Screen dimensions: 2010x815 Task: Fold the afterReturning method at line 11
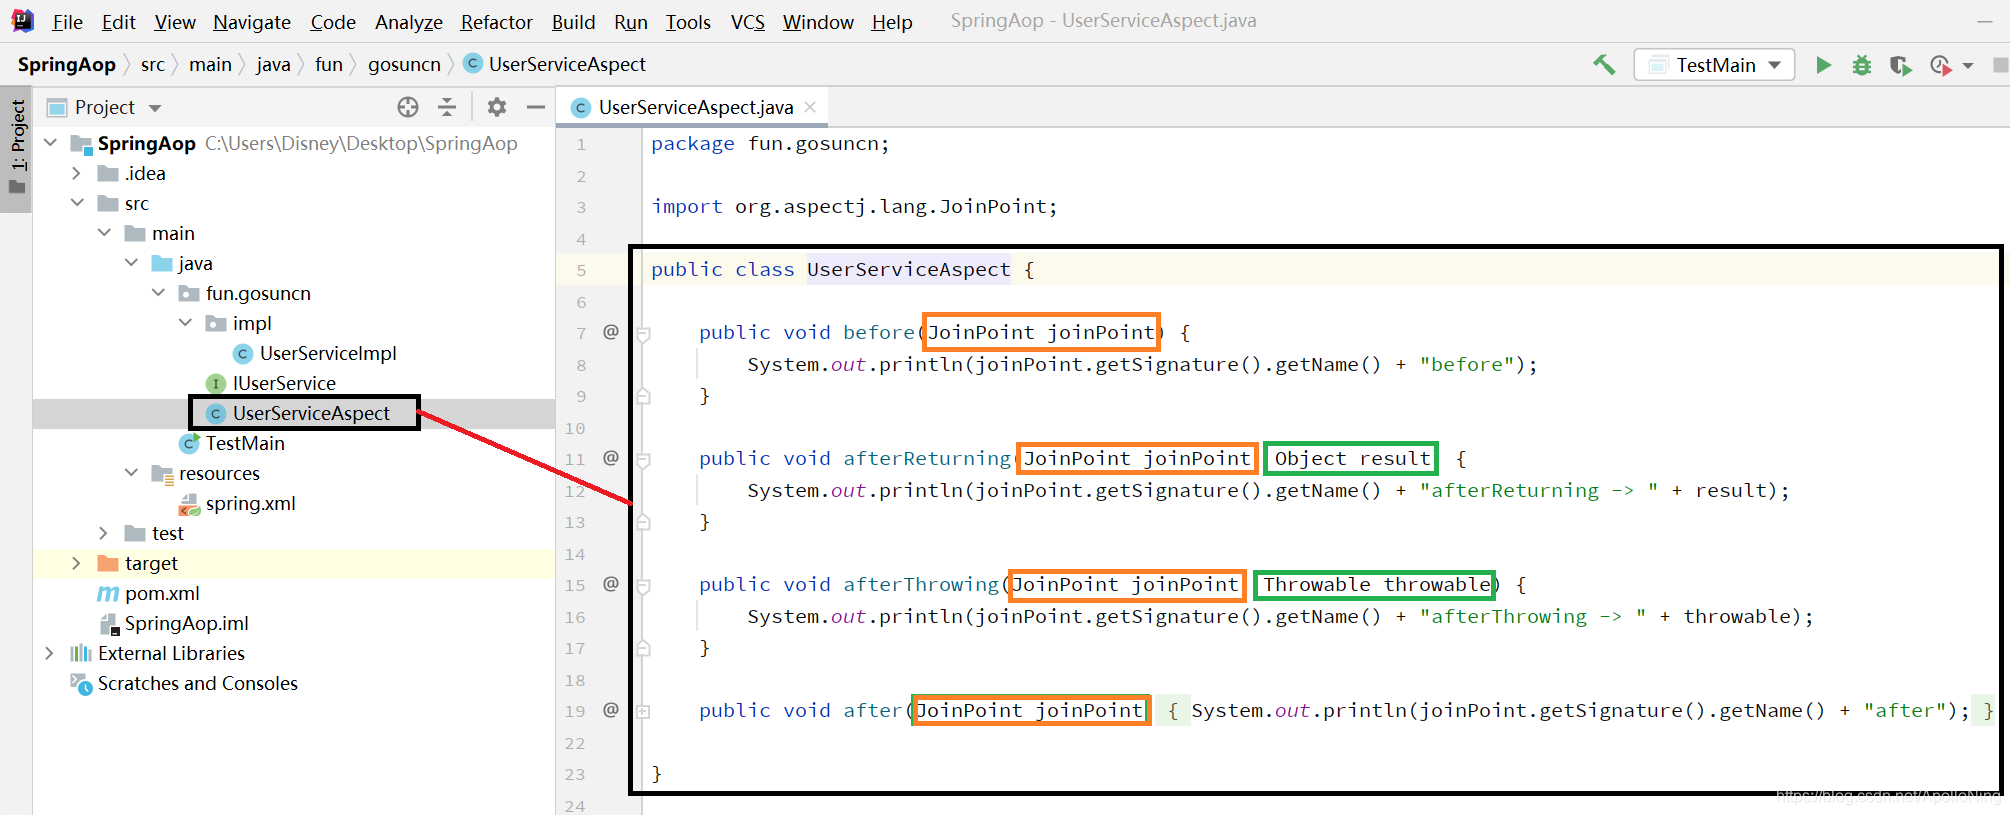click(644, 460)
